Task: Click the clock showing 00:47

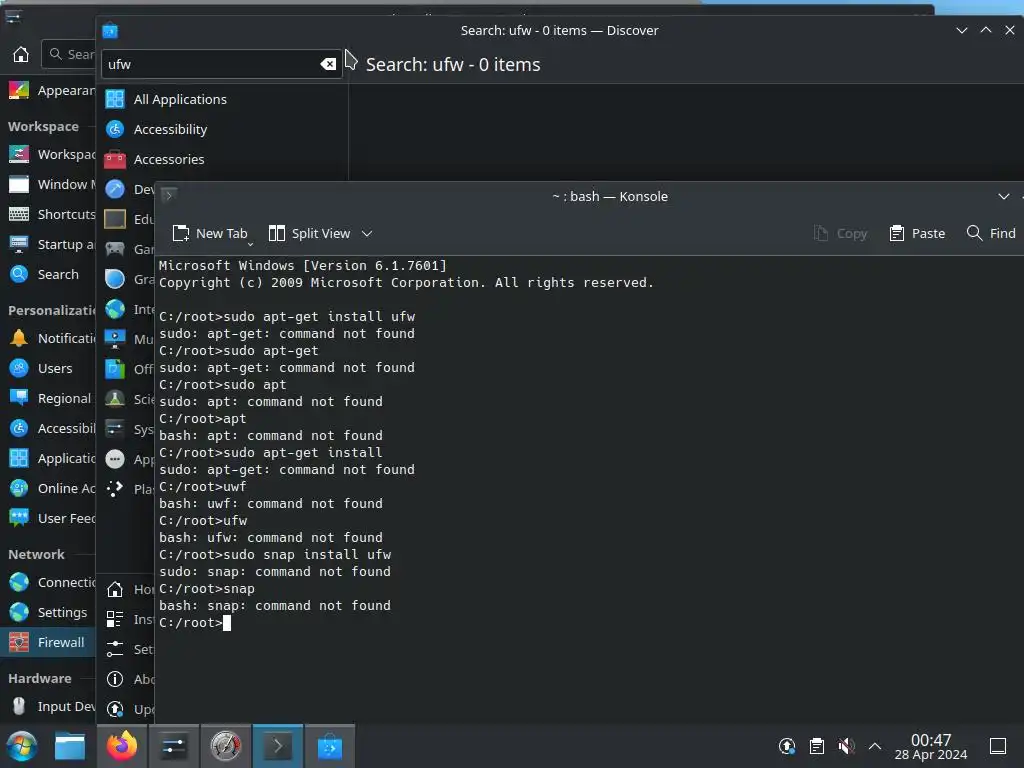Action: (931, 746)
